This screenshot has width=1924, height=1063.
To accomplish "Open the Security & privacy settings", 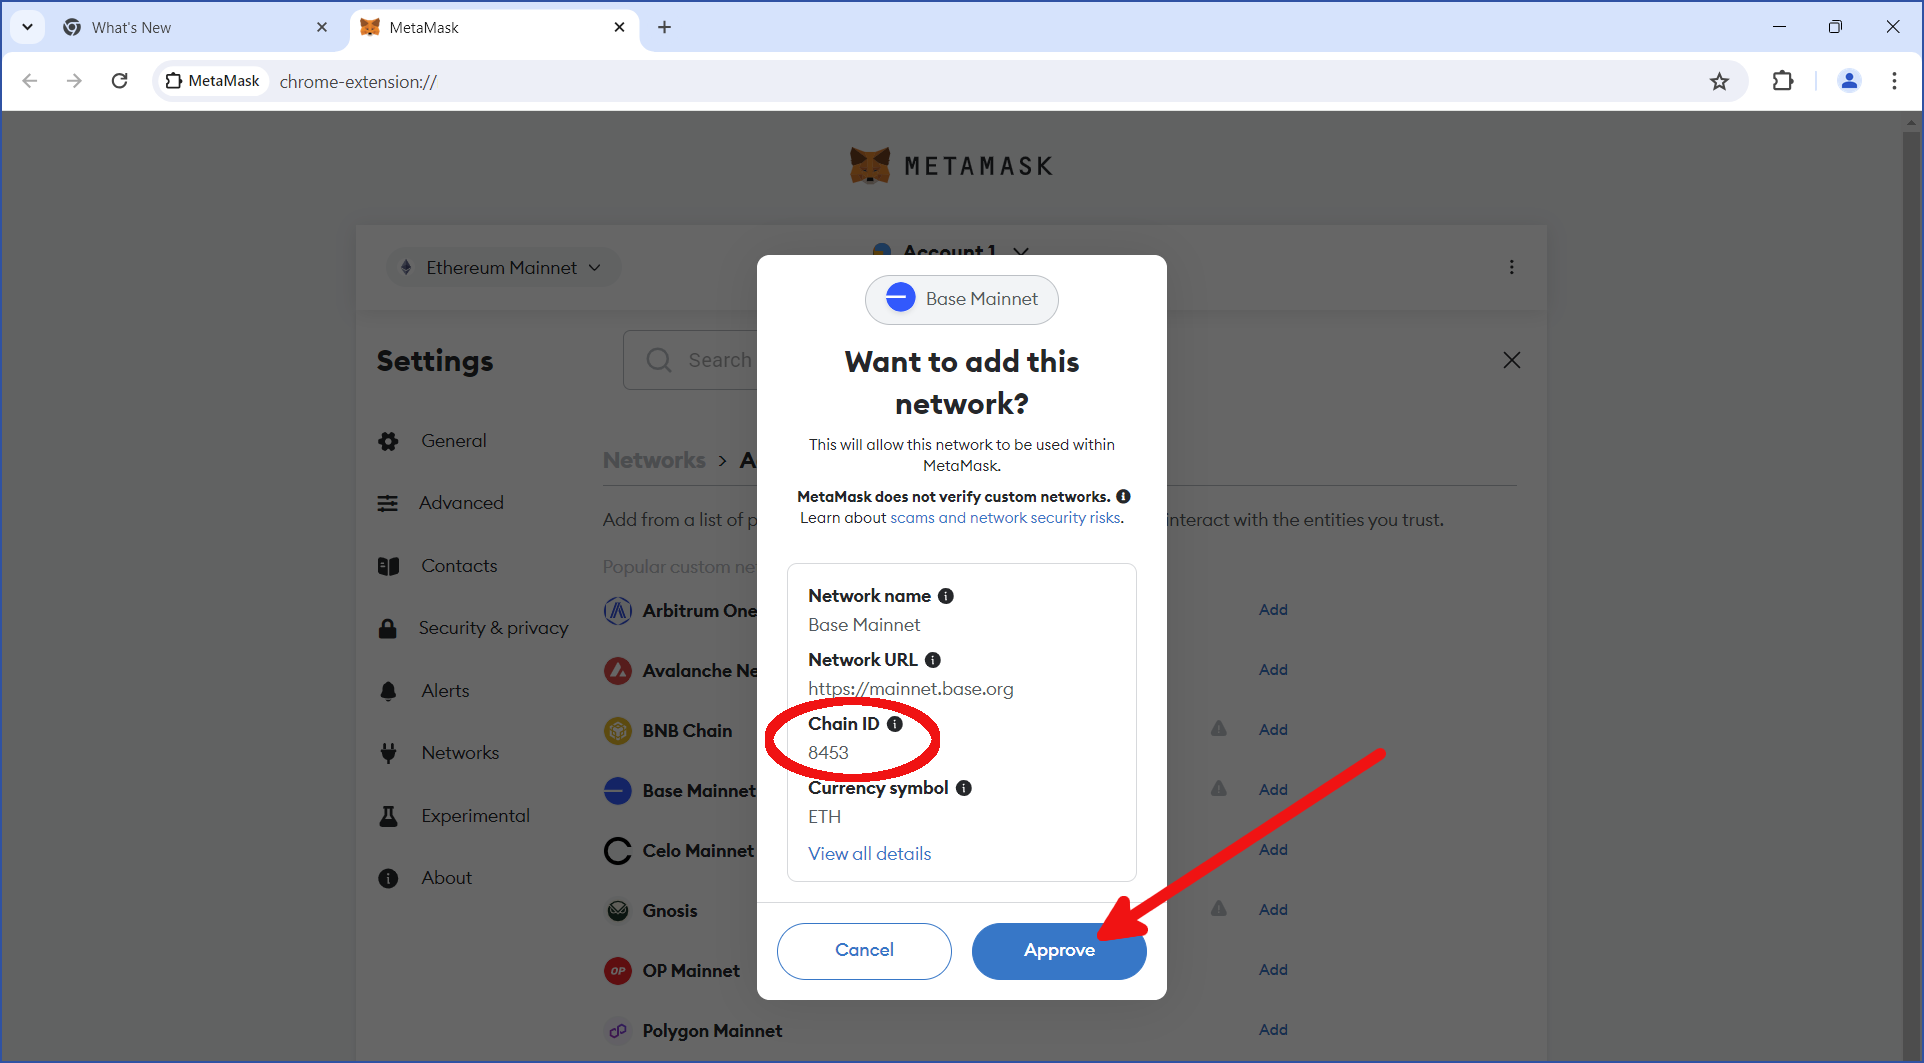I will (x=492, y=628).
